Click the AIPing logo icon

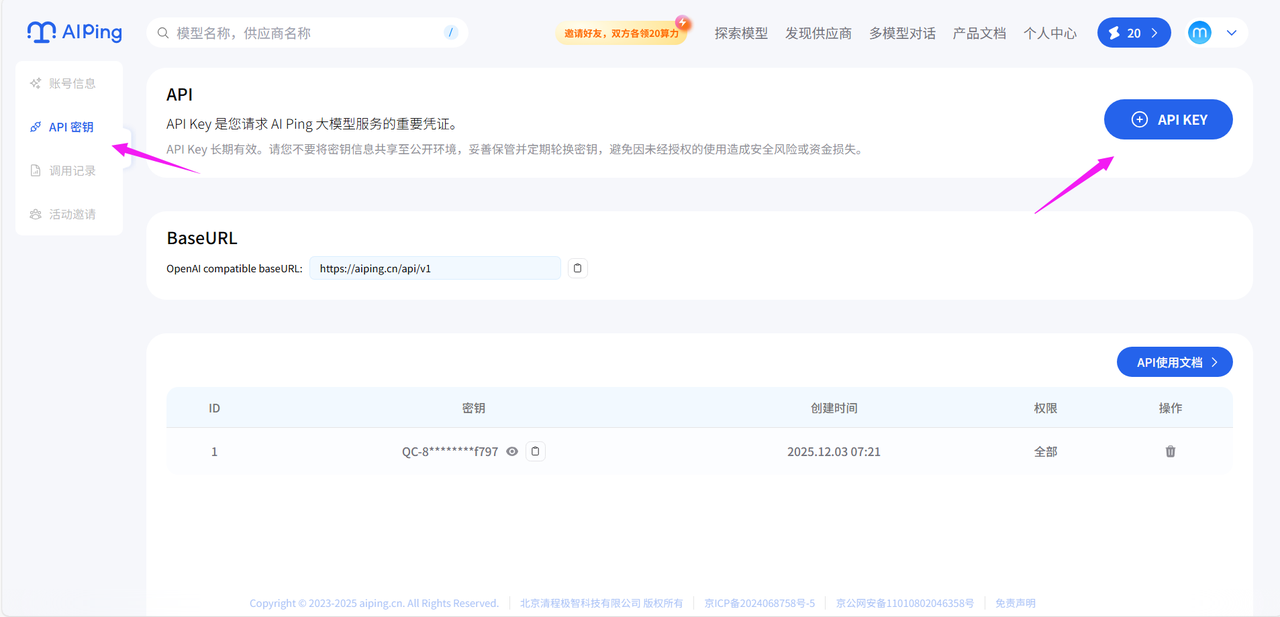[40, 31]
